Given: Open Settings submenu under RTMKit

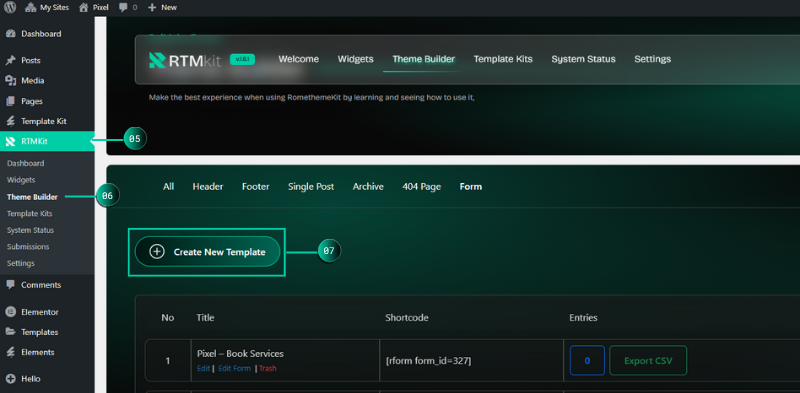Looking at the screenshot, I should point(21,263).
